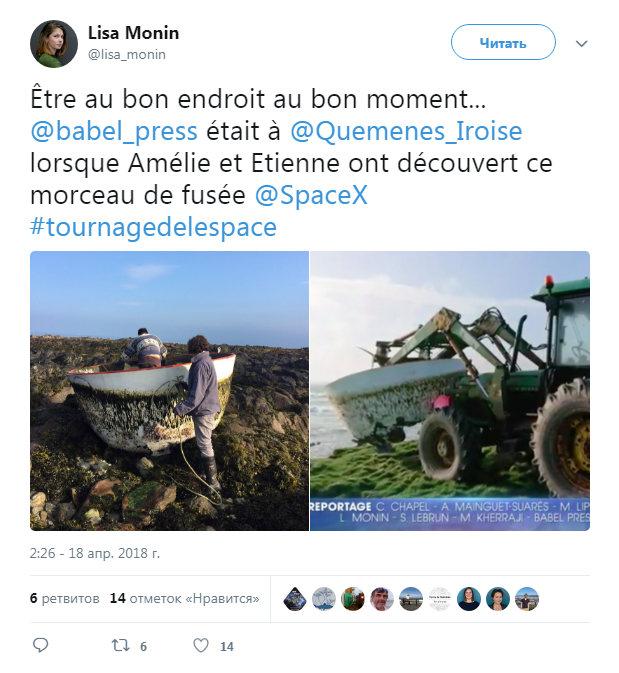Click the @lisa_monin username handle
This screenshot has height=673, width=619.
pyautogui.click(x=127, y=55)
